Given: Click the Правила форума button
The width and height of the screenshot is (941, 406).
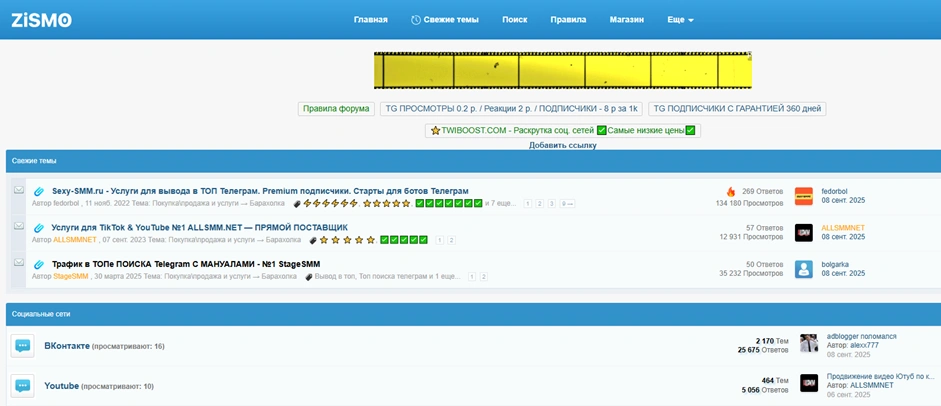Looking at the screenshot, I should pyautogui.click(x=335, y=109).
